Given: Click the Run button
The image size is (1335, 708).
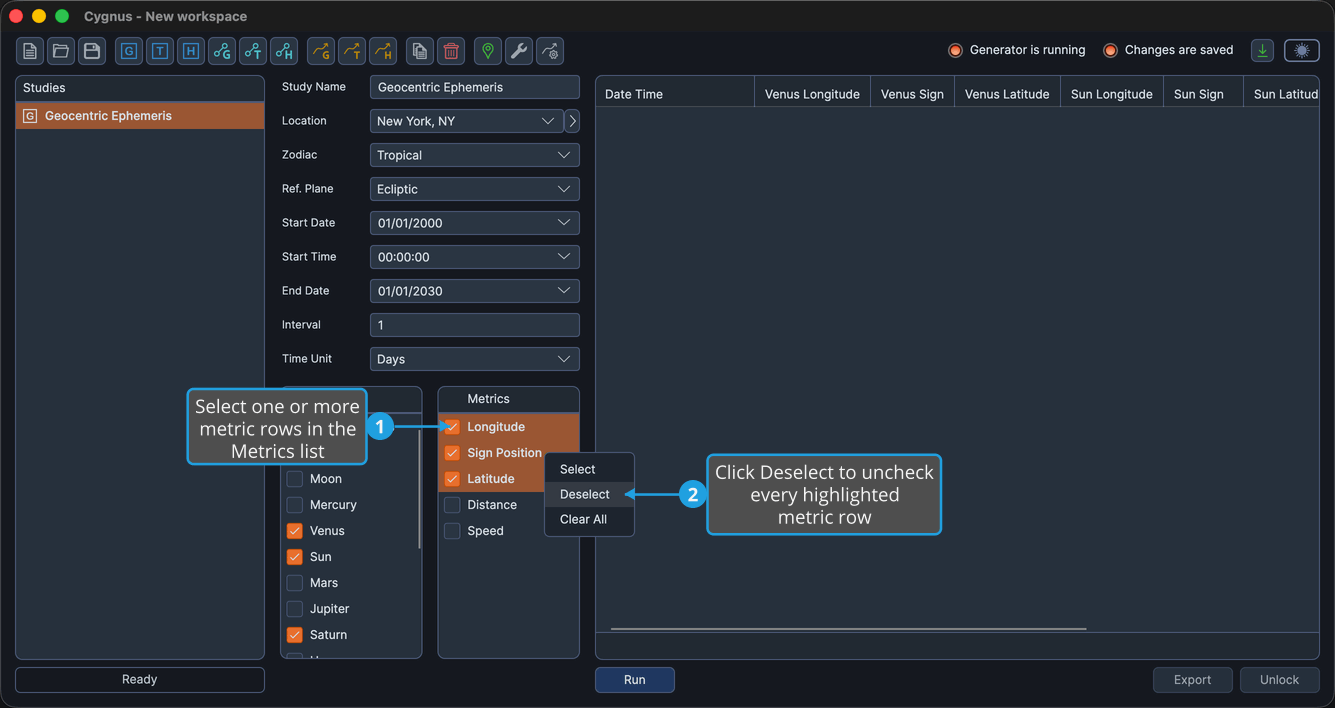Looking at the screenshot, I should click(x=635, y=680).
